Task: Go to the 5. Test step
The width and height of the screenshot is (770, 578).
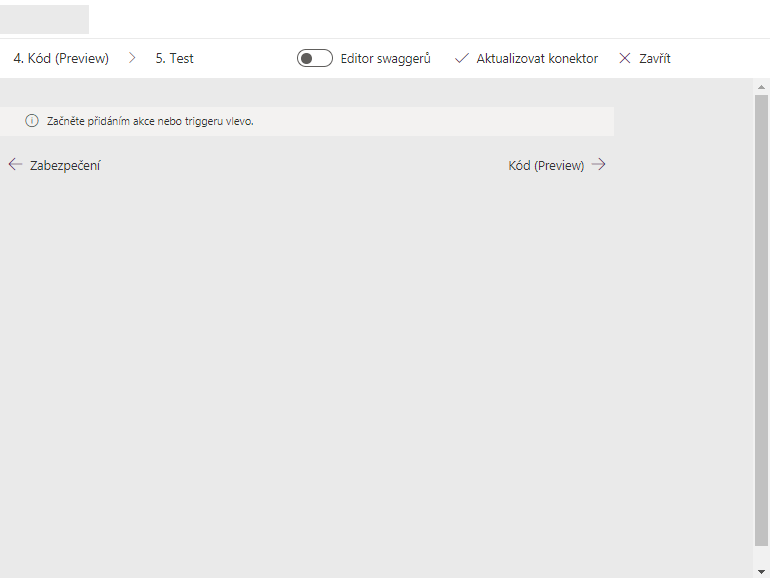Action: (175, 59)
